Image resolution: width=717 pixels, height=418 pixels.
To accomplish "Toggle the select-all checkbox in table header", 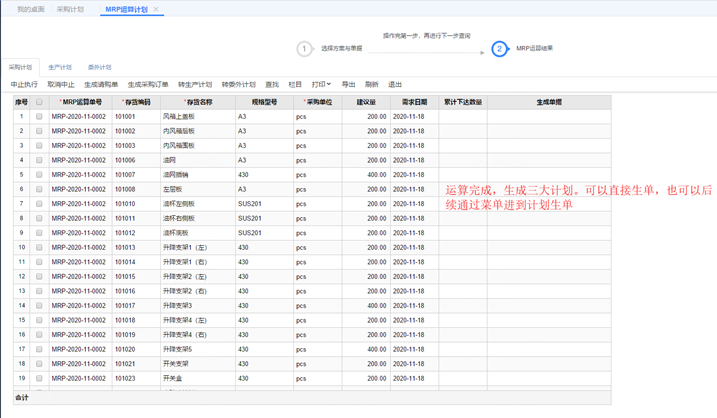I will coord(39,102).
